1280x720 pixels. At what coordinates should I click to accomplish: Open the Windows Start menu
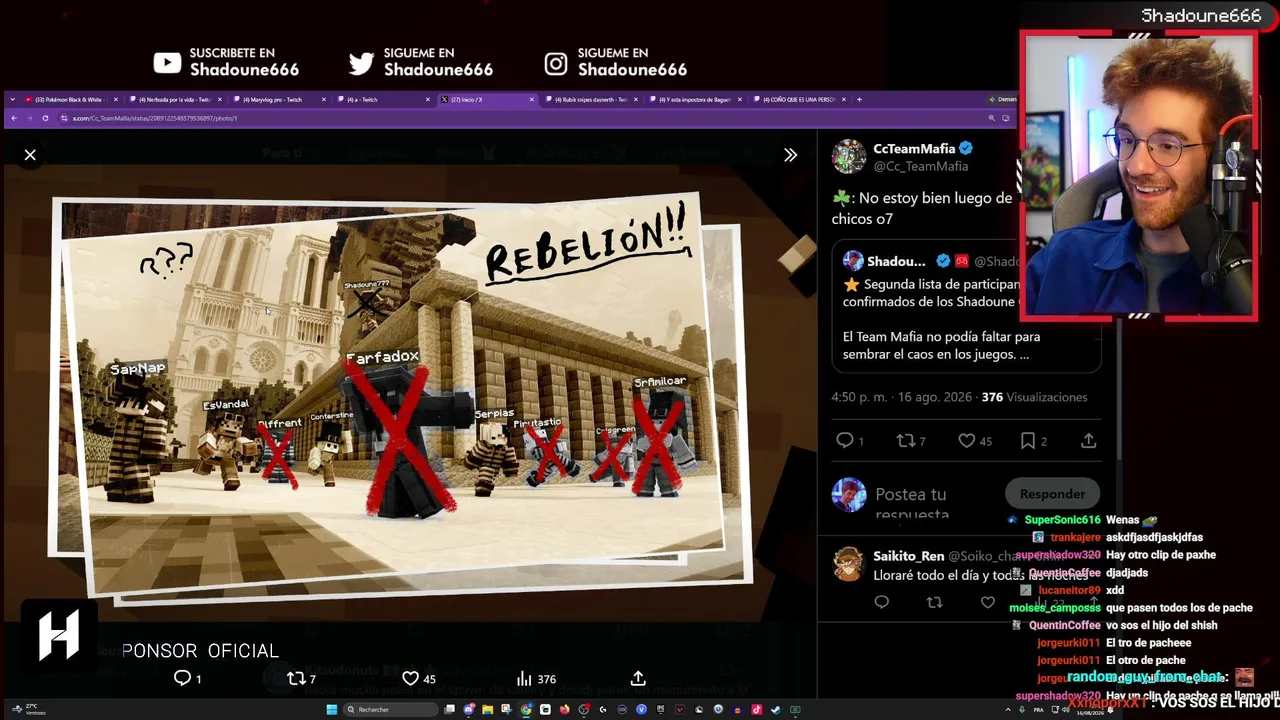tap(331, 710)
